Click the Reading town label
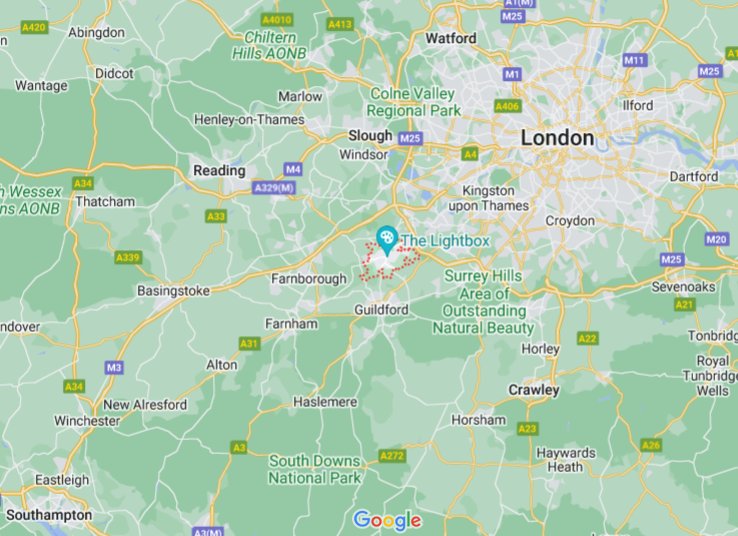Viewport: 738px width, 536px height. click(219, 170)
